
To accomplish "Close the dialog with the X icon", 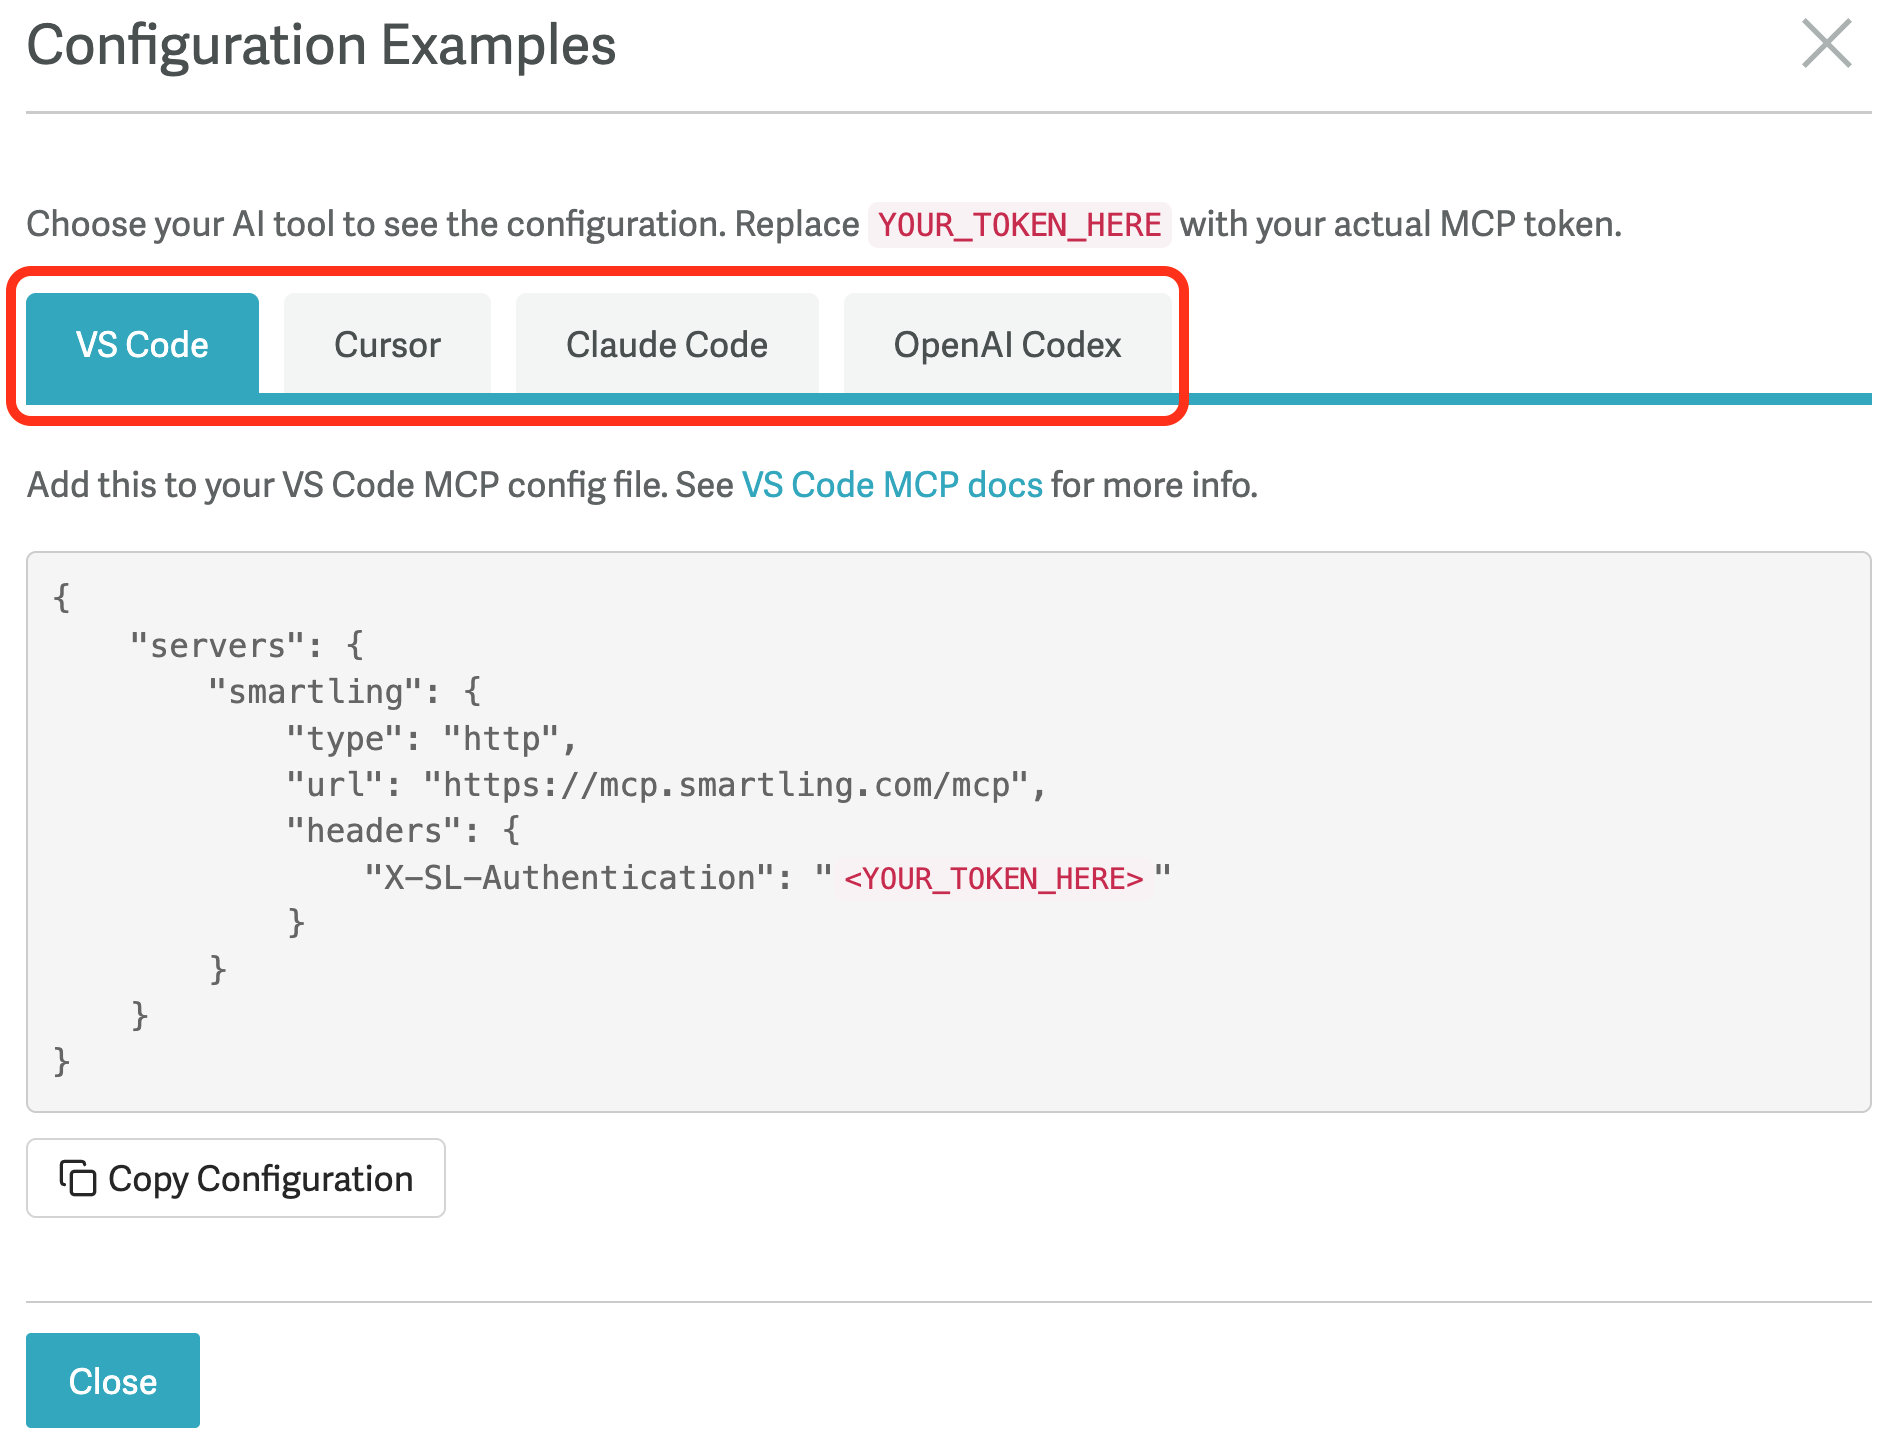I will pyautogui.click(x=1827, y=44).
